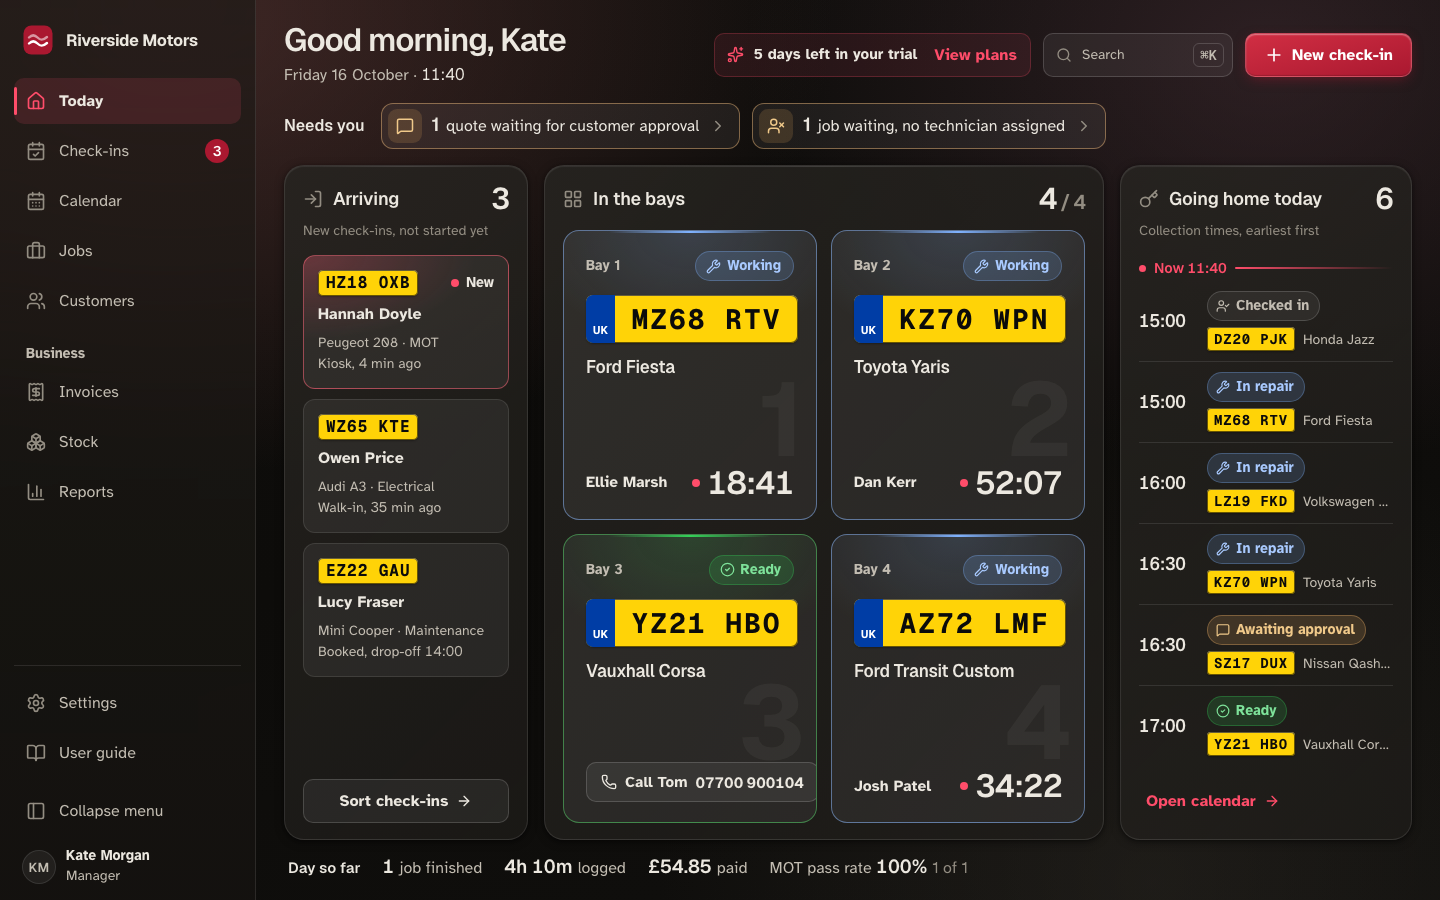Expand the job waiting technician chevron

pyautogui.click(x=1084, y=126)
